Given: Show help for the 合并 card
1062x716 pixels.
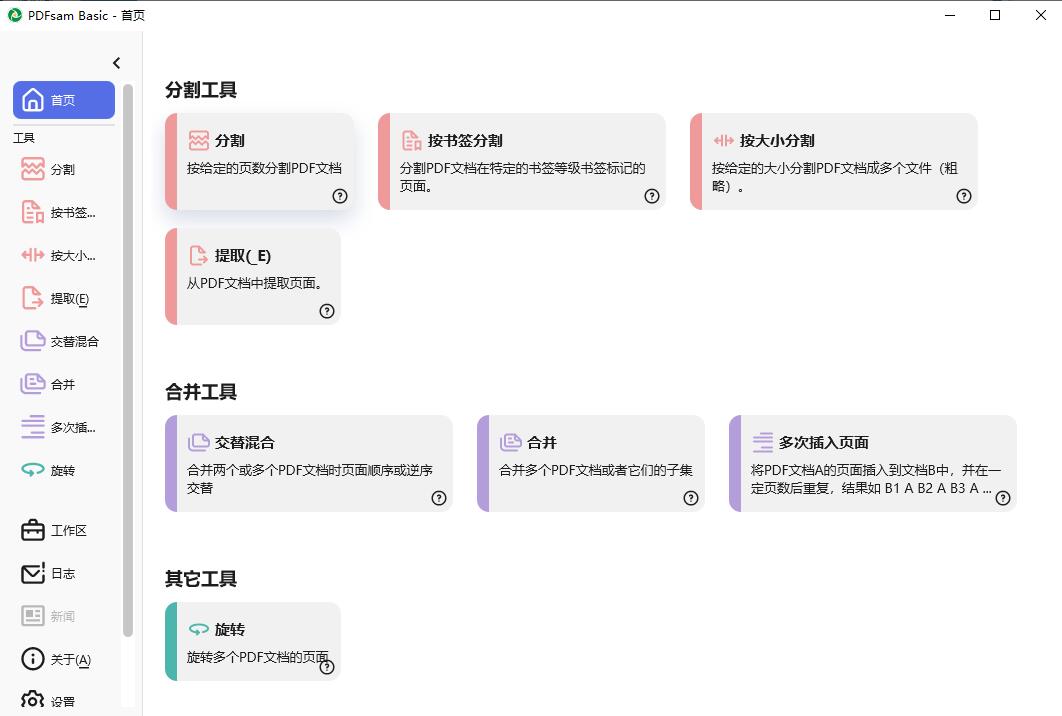Looking at the screenshot, I should pyautogui.click(x=691, y=498).
